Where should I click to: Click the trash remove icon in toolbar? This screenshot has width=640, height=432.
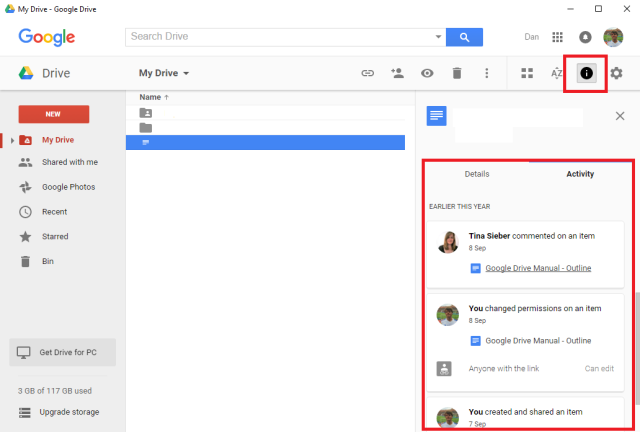pos(457,73)
